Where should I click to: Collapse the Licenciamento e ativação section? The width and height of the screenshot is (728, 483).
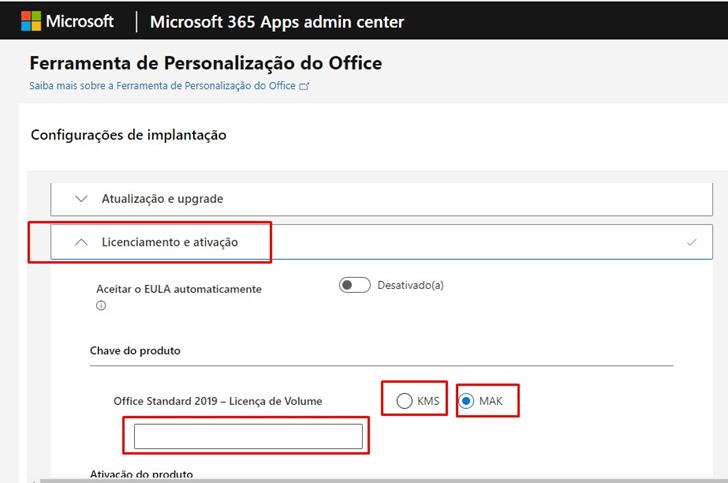381,242
